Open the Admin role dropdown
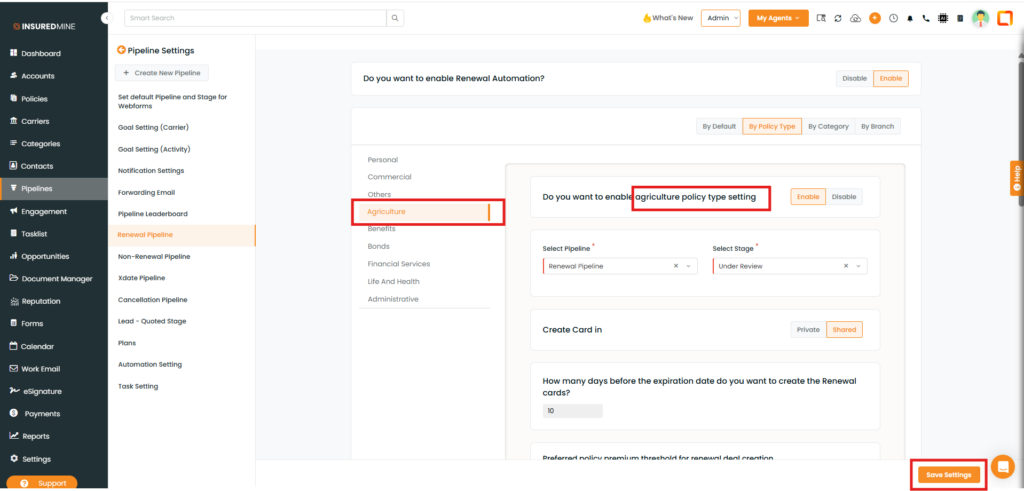Screen dimensions: 1024x491 click(x=721, y=18)
